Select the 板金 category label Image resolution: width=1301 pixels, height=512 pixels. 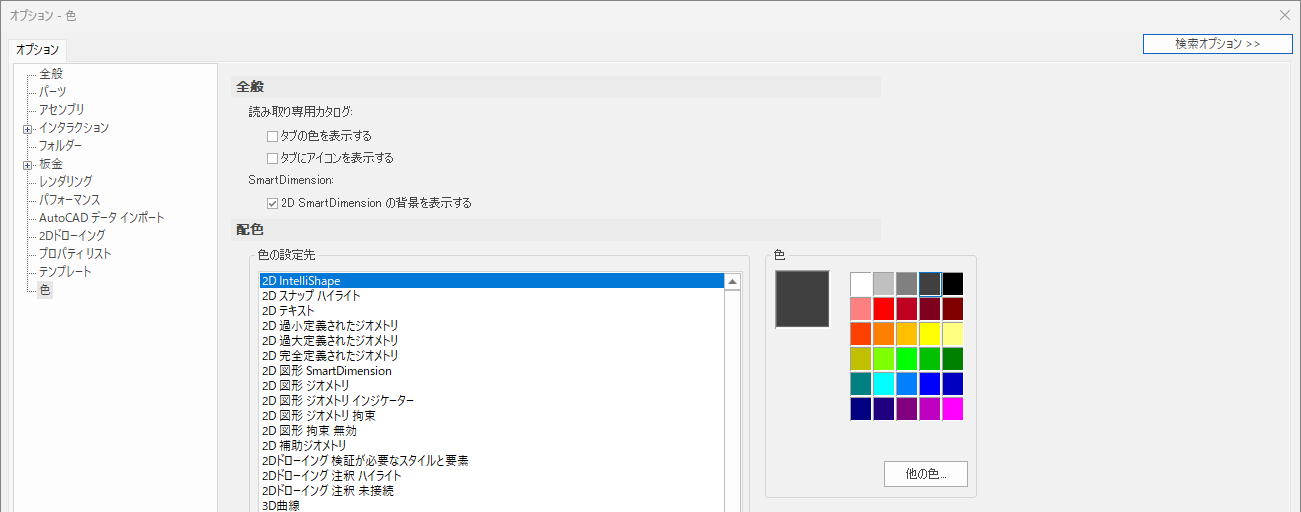point(51,164)
